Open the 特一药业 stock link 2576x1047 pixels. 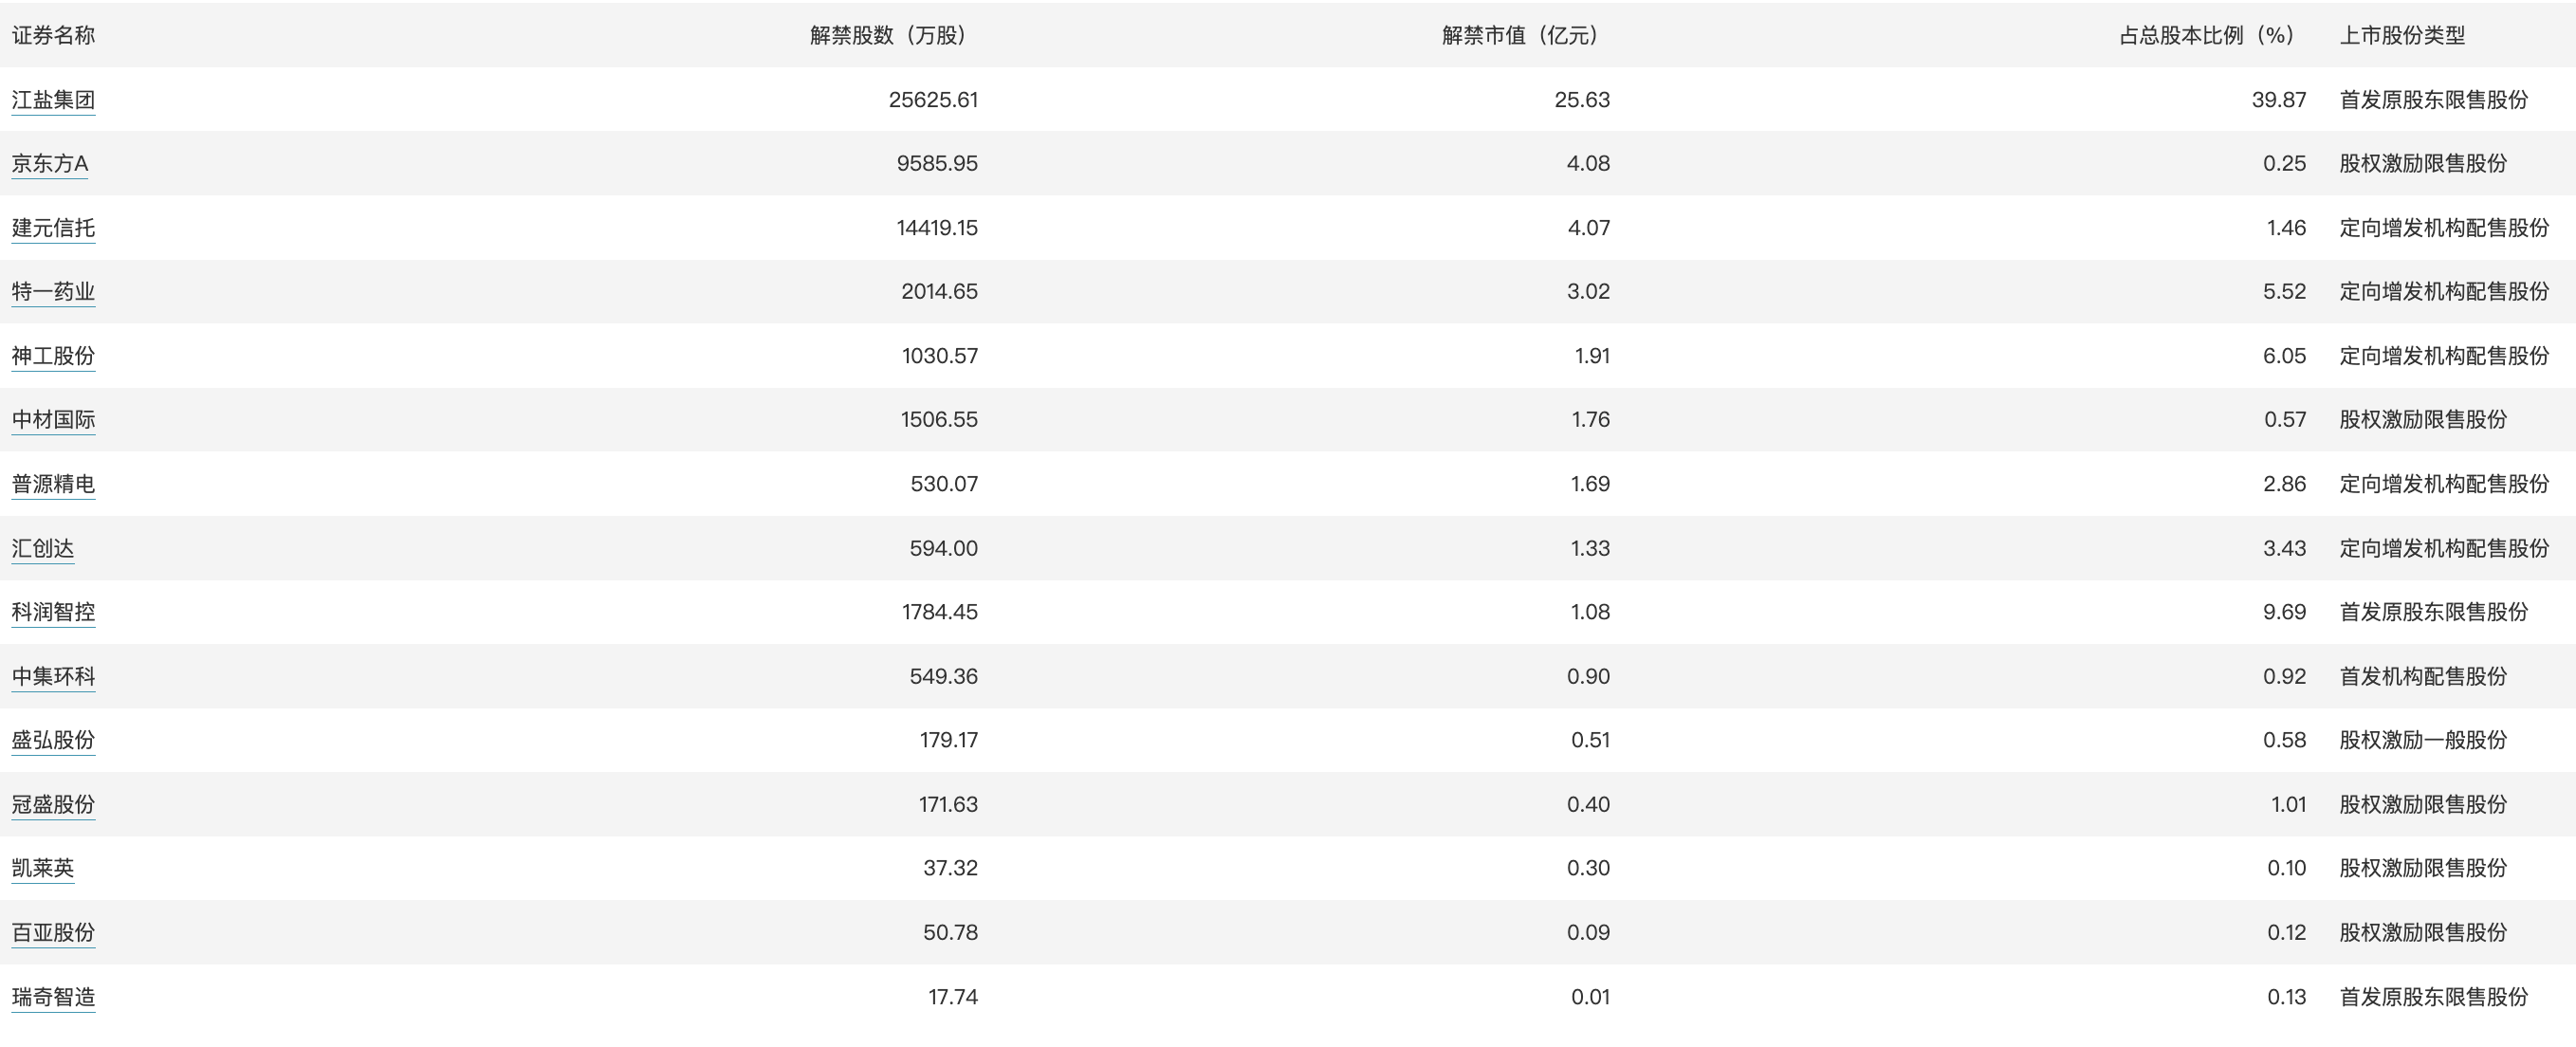(x=53, y=292)
